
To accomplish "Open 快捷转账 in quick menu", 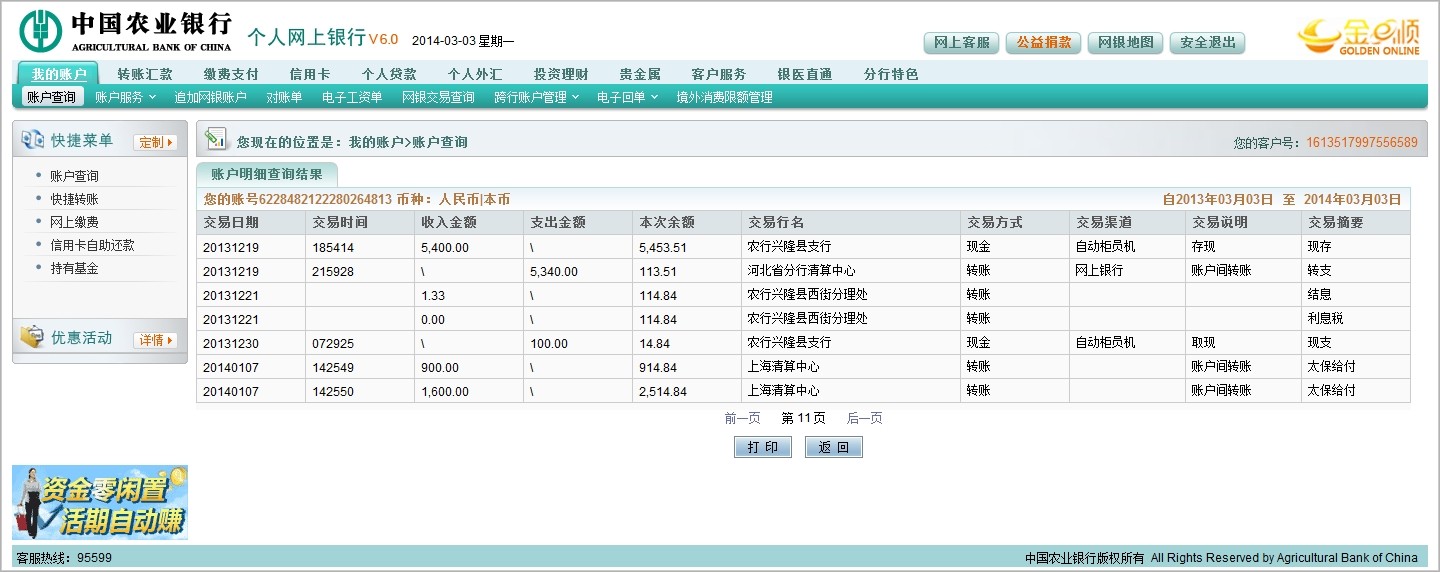I will click(x=74, y=199).
